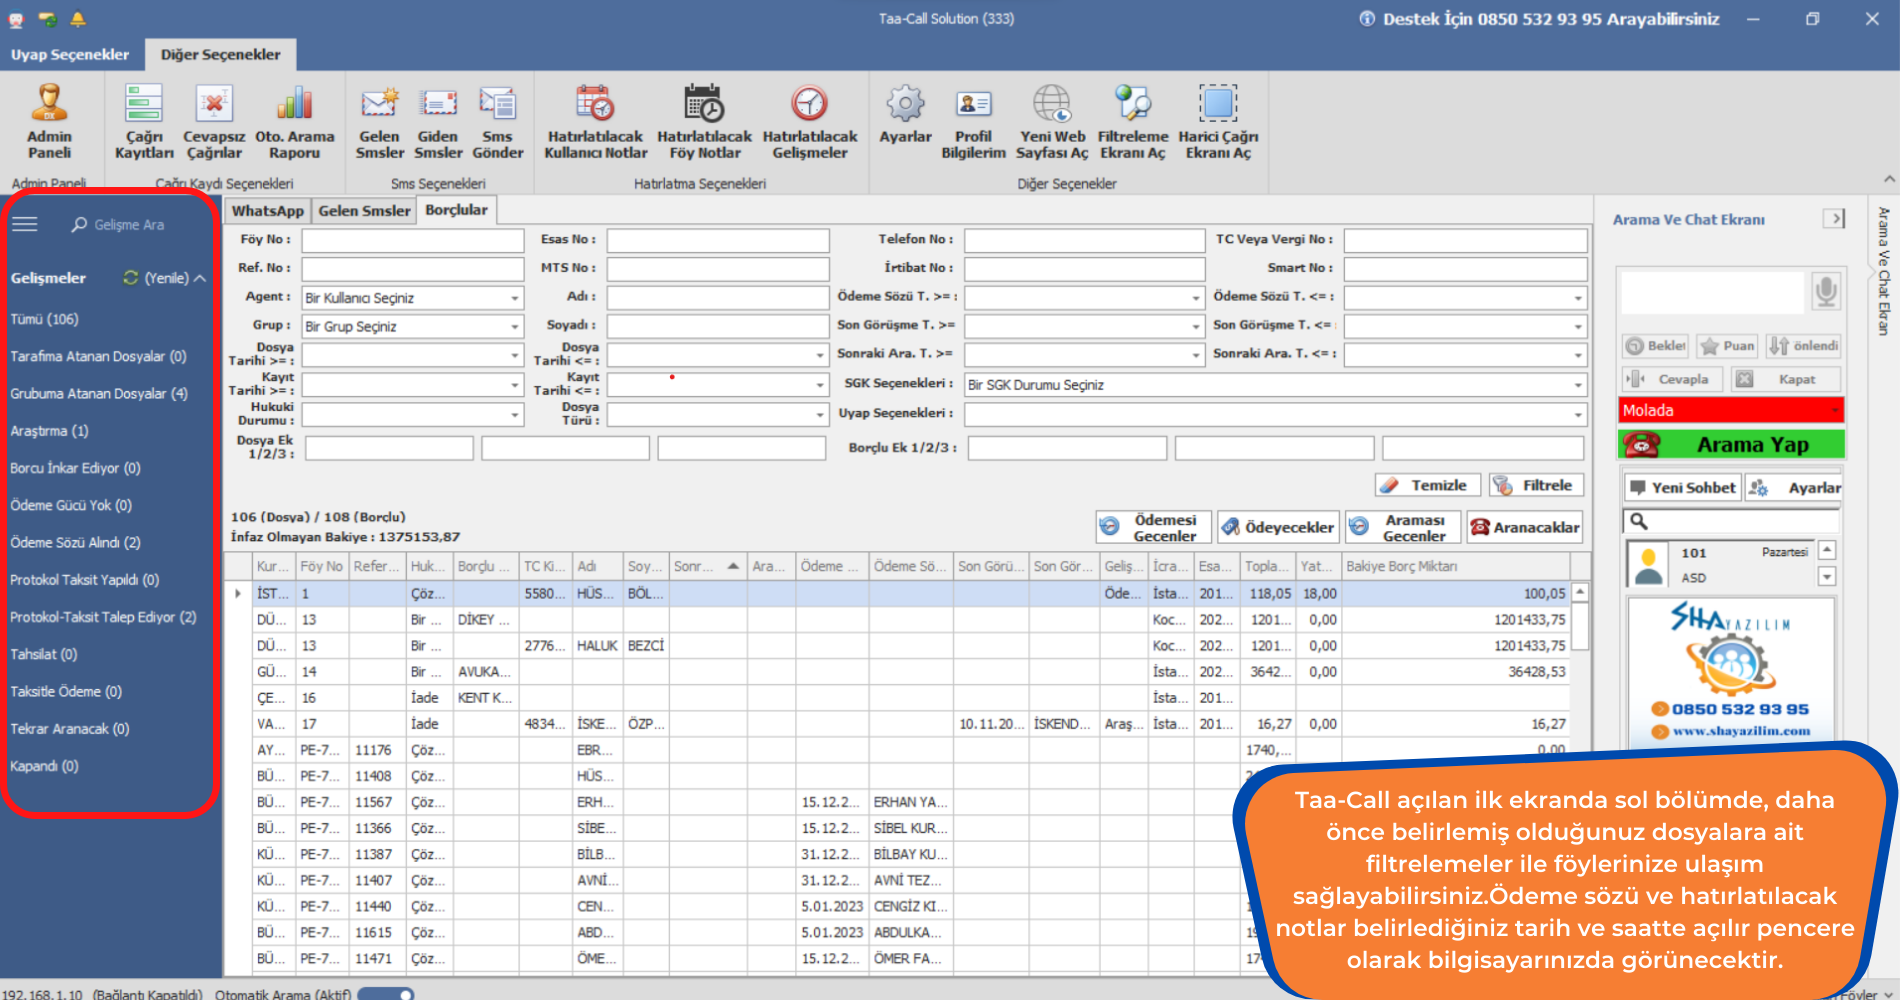The width and height of the screenshot is (1900, 1000).
Task: Click the Cevapla answer button
Action: point(1672,379)
